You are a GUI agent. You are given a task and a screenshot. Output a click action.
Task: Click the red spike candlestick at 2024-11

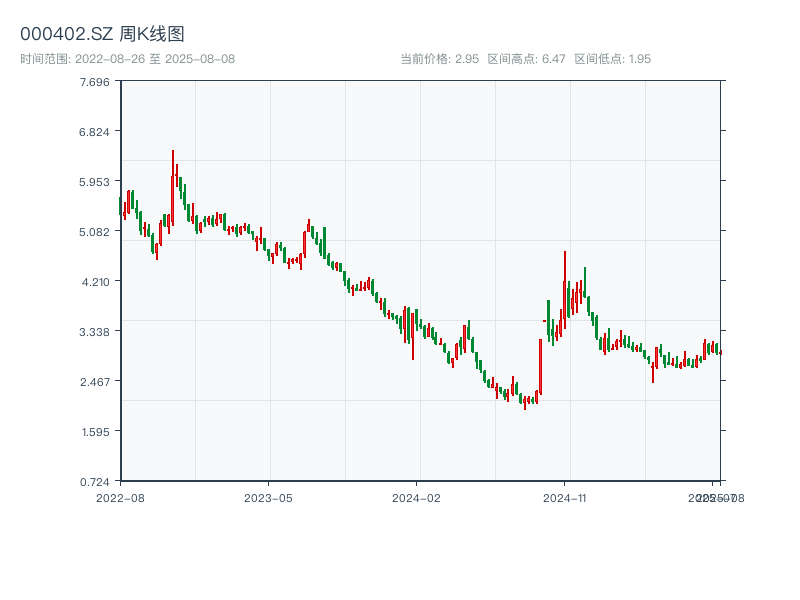(565, 290)
